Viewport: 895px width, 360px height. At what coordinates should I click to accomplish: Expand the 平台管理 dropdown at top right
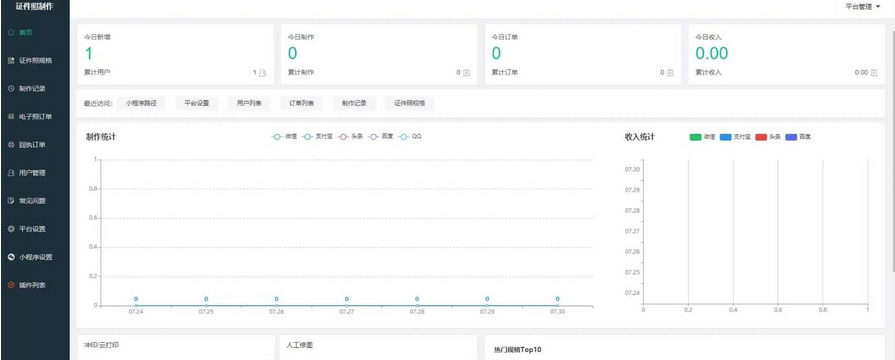click(862, 7)
